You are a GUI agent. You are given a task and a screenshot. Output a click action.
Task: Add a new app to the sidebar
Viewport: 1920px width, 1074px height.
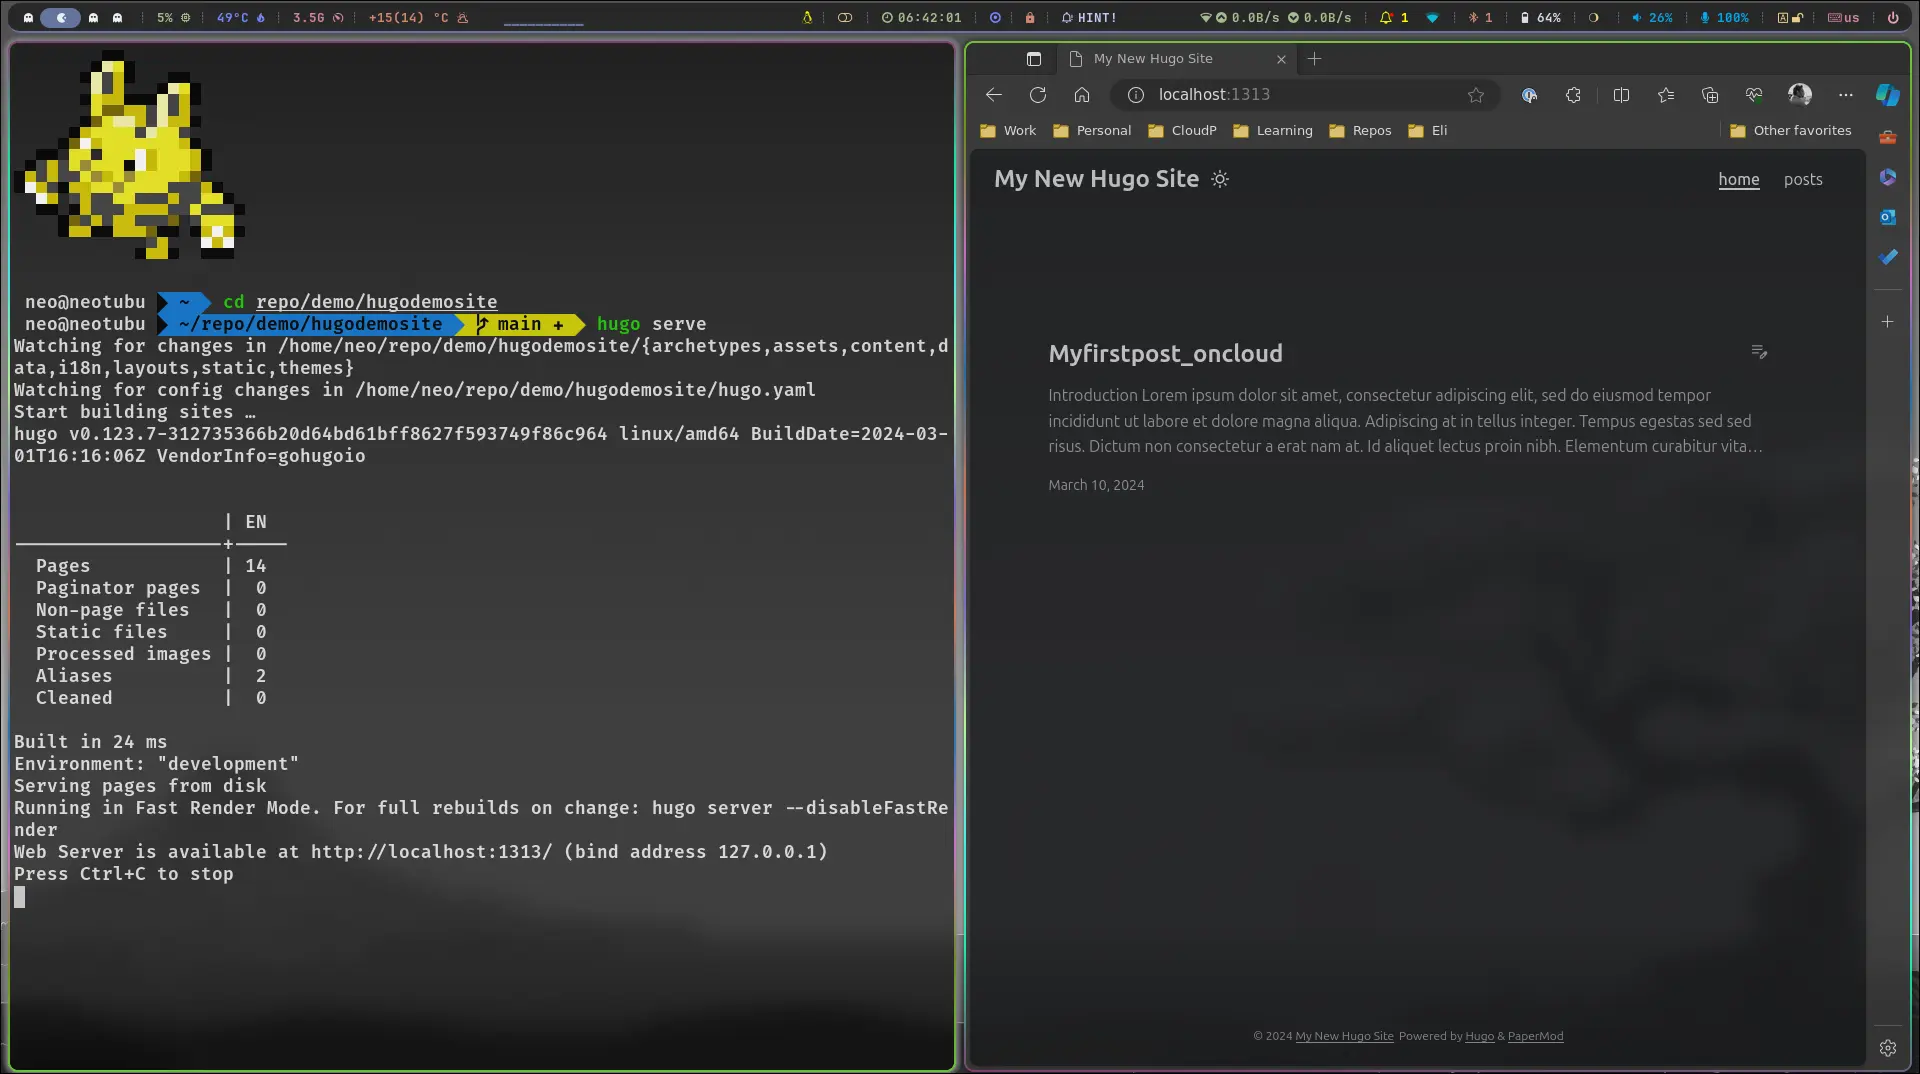point(1888,322)
